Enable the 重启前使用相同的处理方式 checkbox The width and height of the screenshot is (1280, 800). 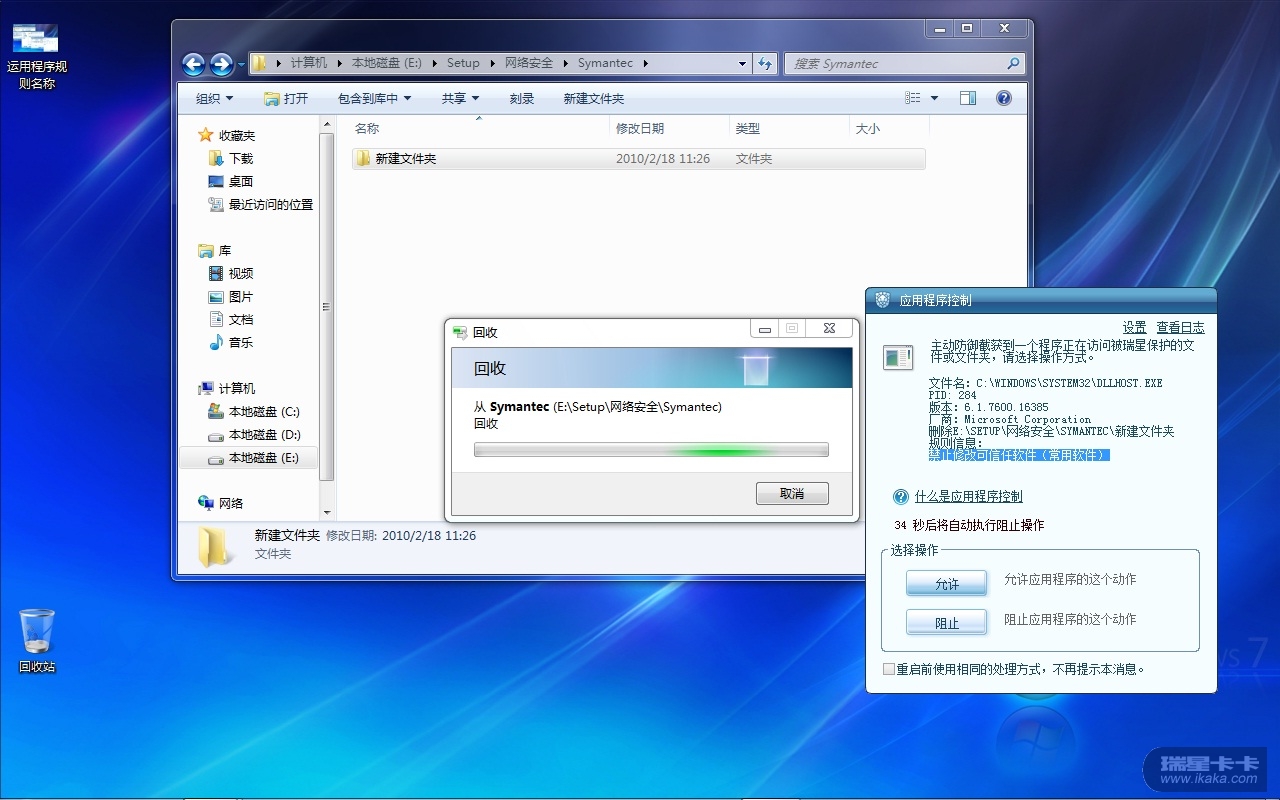(x=889, y=669)
